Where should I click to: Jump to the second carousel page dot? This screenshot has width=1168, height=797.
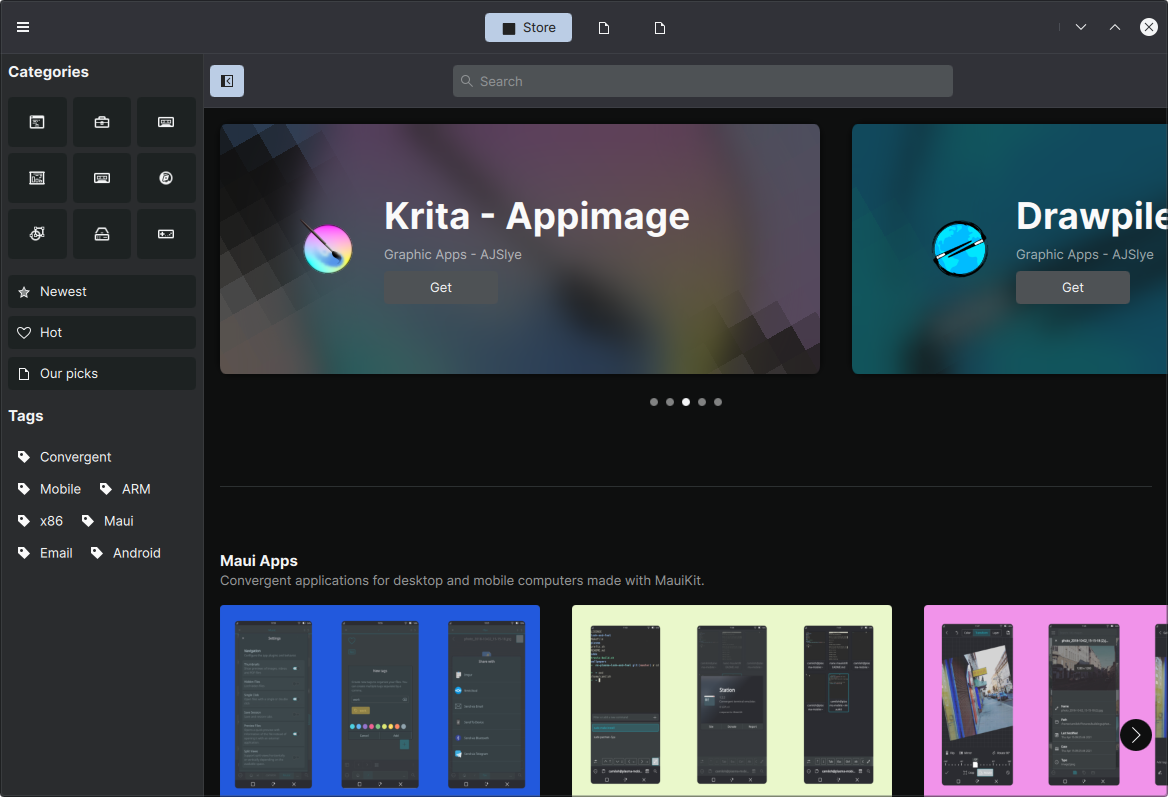pos(670,402)
